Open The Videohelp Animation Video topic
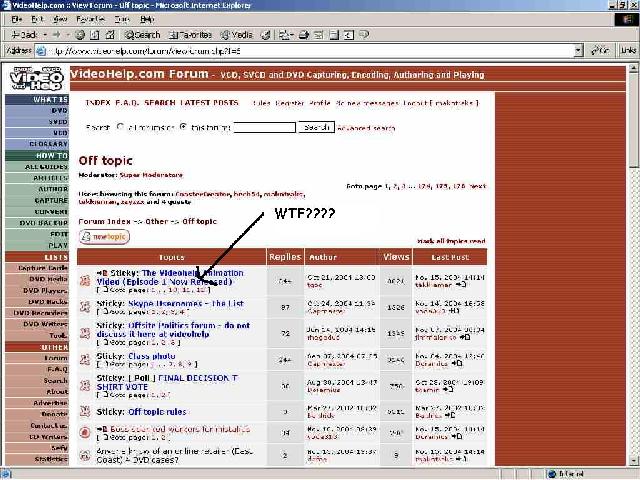Viewport: 640px width, 480px height. (170, 277)
